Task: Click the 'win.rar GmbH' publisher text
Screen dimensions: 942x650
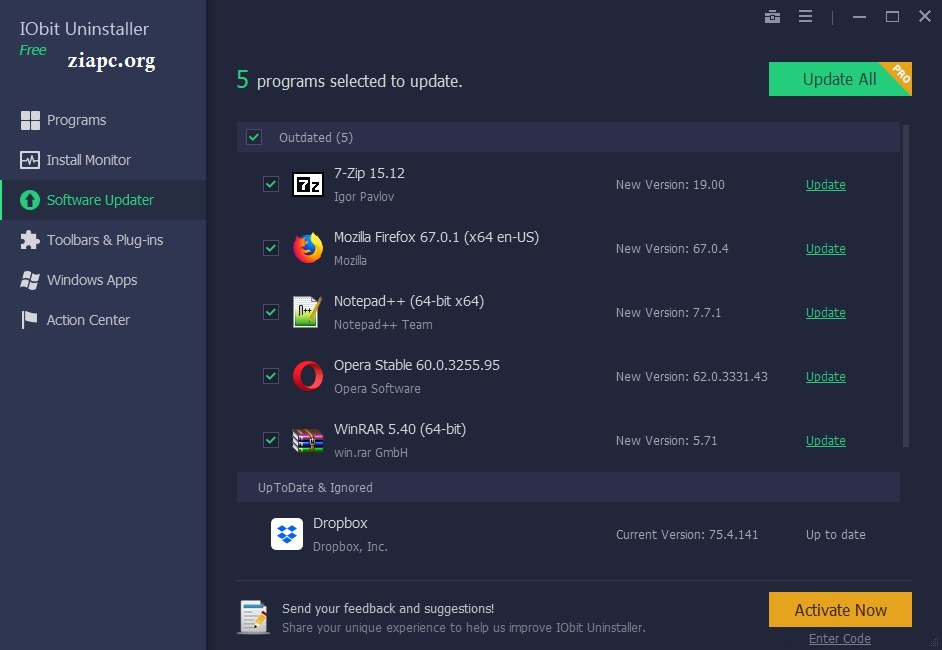Action: 371,452
